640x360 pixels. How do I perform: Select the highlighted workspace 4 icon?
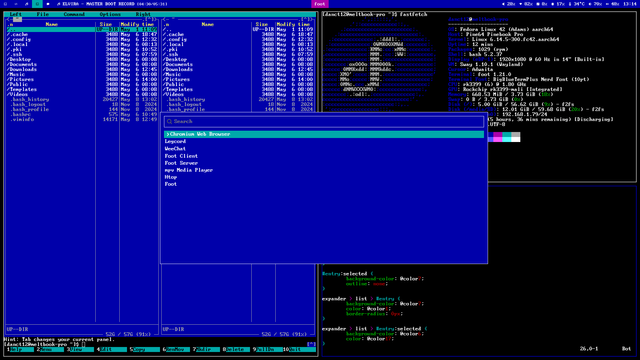37,4
